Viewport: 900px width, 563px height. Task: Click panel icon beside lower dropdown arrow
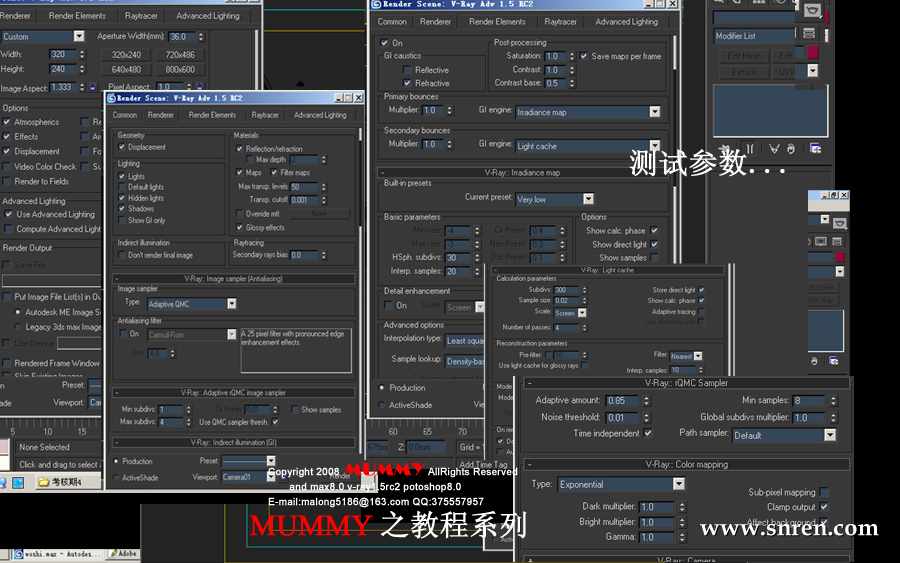click(x=840, y=223)
